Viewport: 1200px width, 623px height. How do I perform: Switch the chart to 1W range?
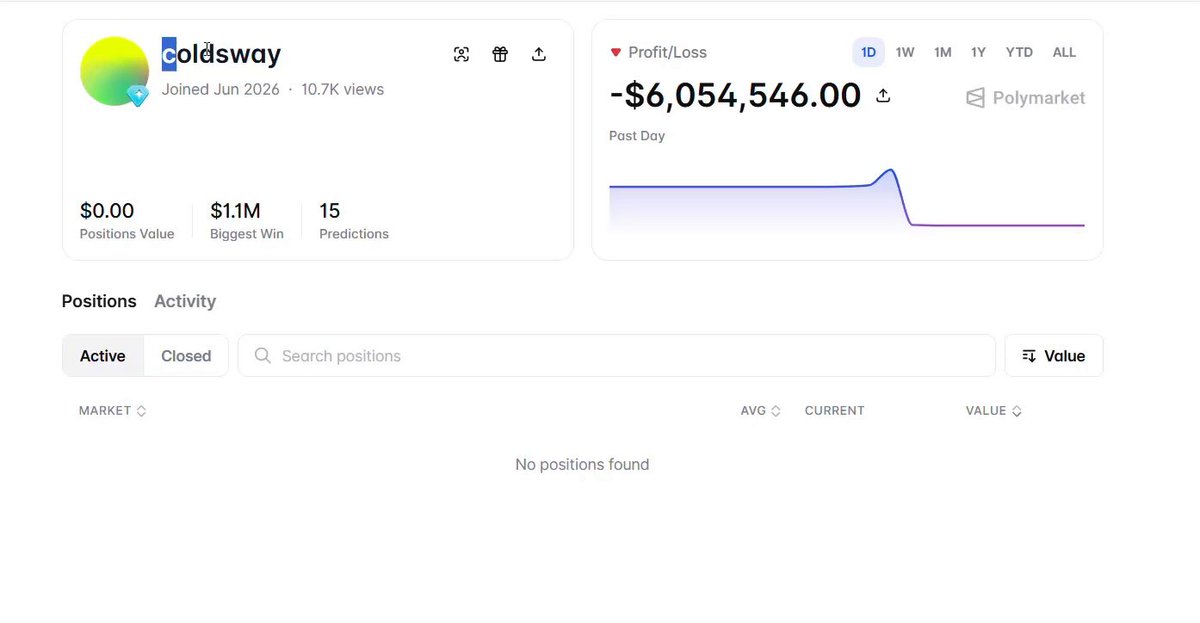(905, 52)
